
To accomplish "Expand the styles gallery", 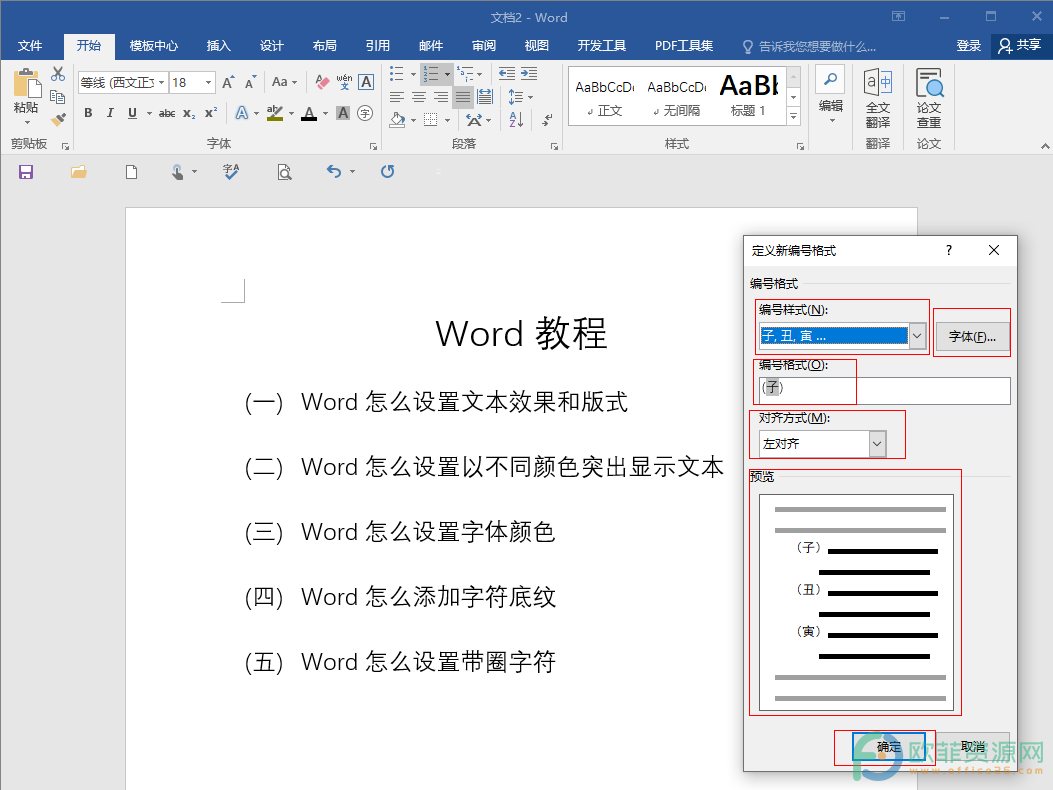I will (x=794, y=116).
